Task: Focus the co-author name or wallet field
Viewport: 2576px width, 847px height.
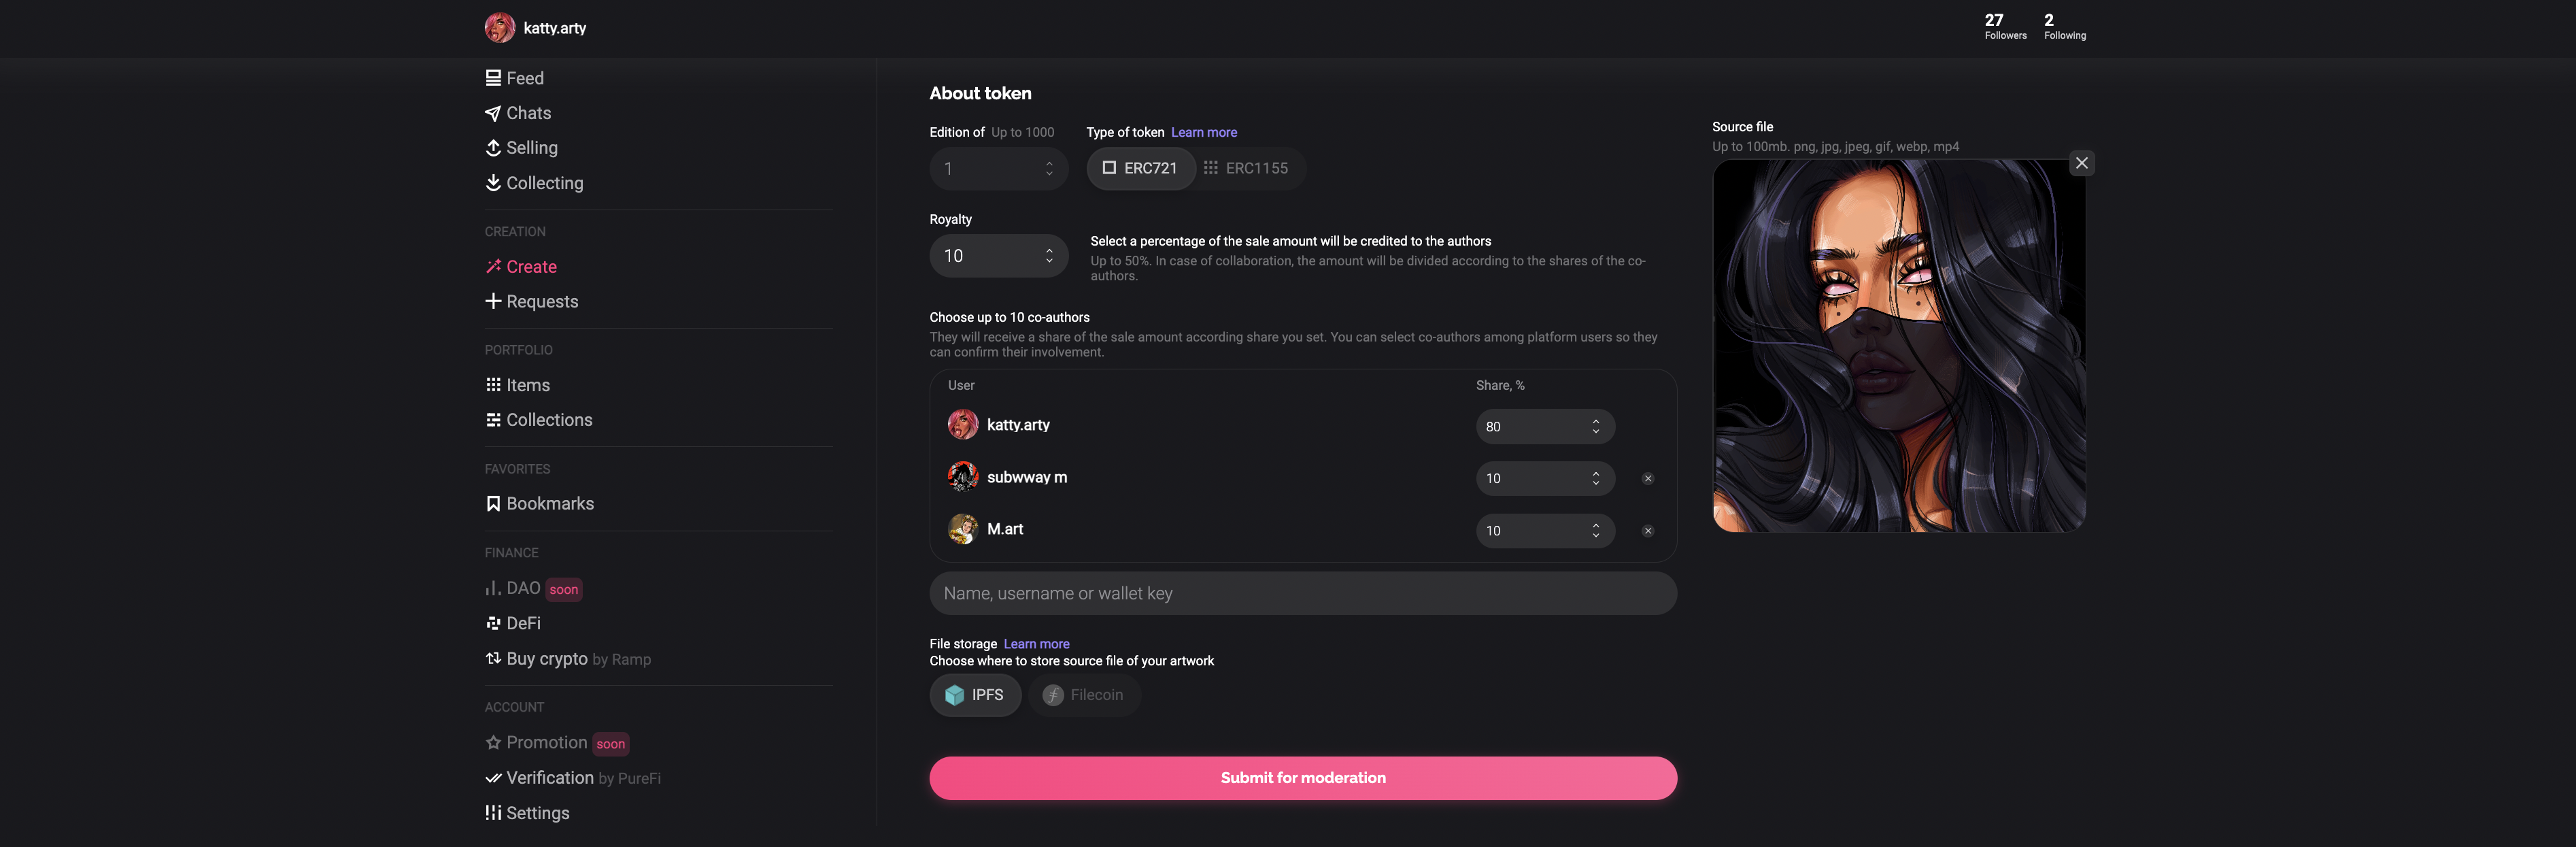Action: click(1303, 594)
